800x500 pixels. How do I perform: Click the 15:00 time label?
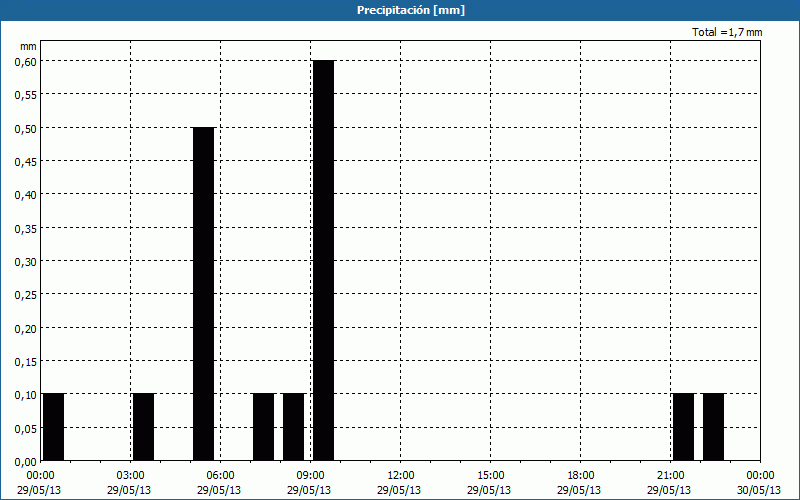[x=491, y=476]
